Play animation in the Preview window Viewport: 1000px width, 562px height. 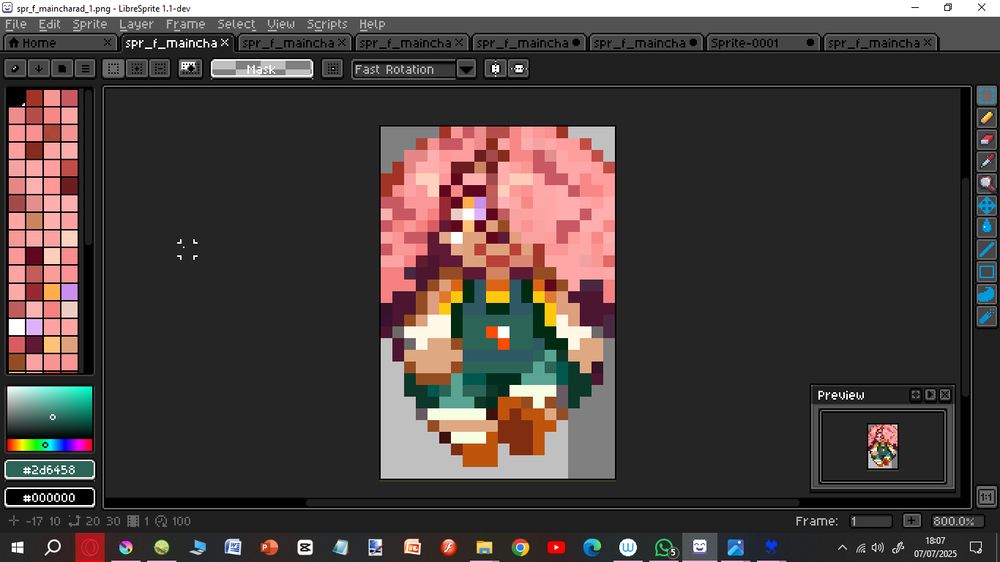(x=930, y=395)
